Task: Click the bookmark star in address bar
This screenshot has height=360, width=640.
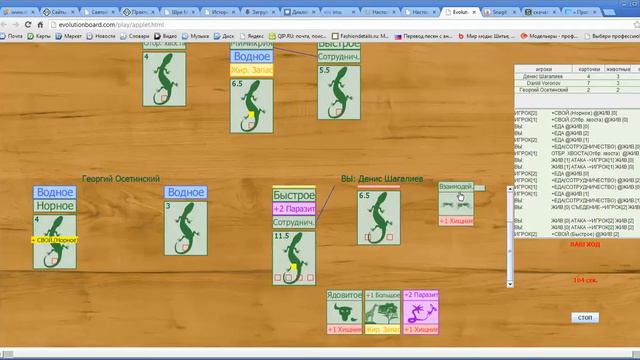Action: click(x=636, y=24)
